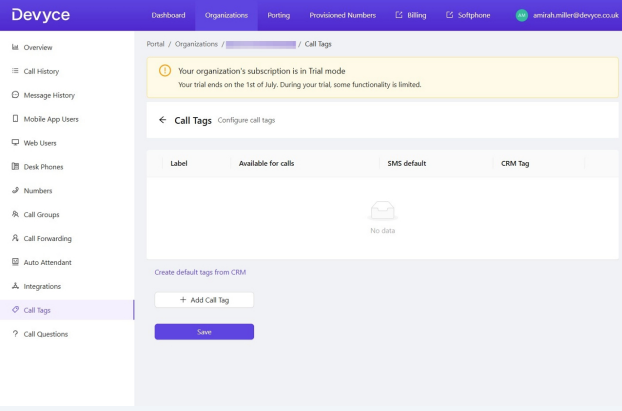
Task: Click the 'Call Tags' breadcrumb text
Action: point(318,44)
